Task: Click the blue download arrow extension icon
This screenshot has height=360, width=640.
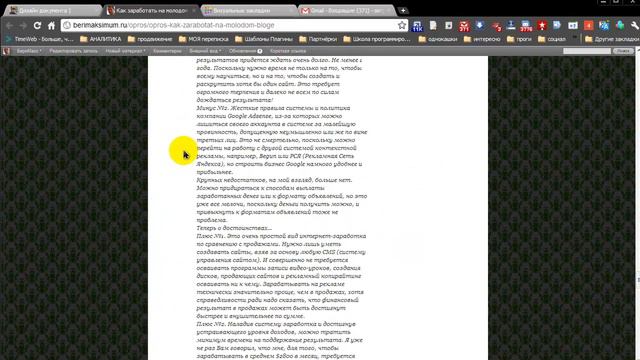Action: pos(480,25)
